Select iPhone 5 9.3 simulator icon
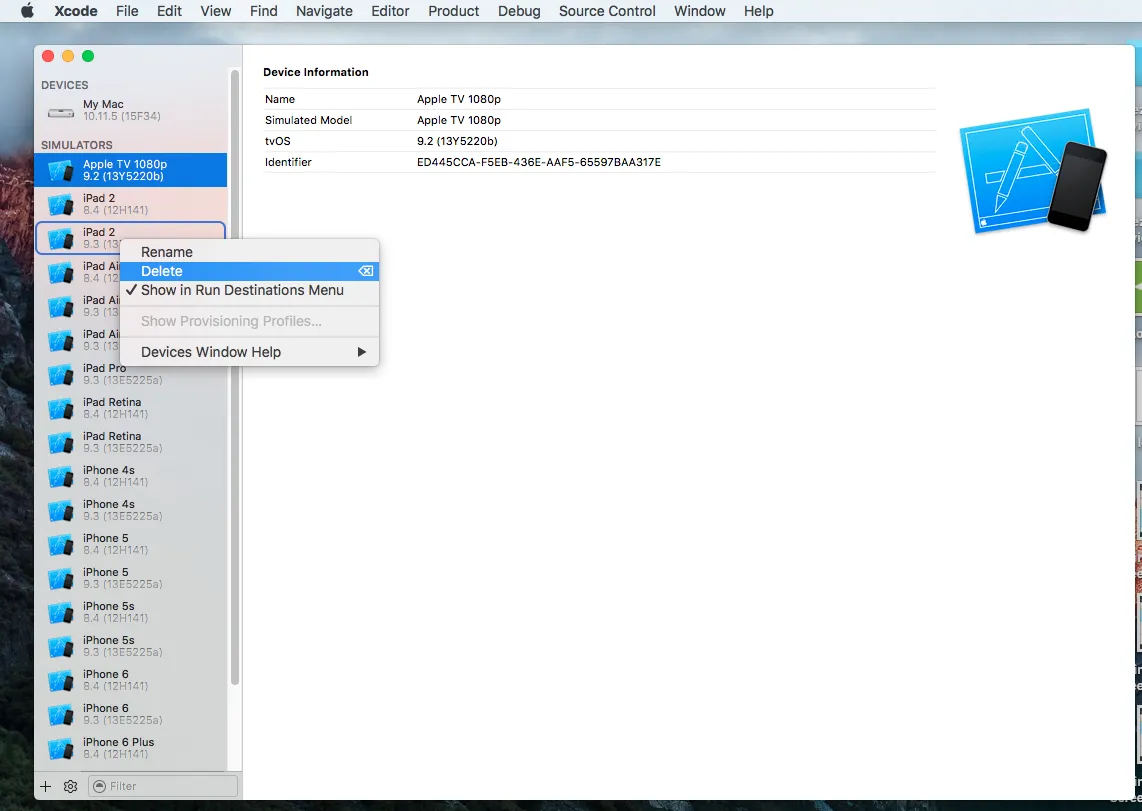The height and width of the screenshot is (811, 1142). pyautogui.click(x=60, y=578)
